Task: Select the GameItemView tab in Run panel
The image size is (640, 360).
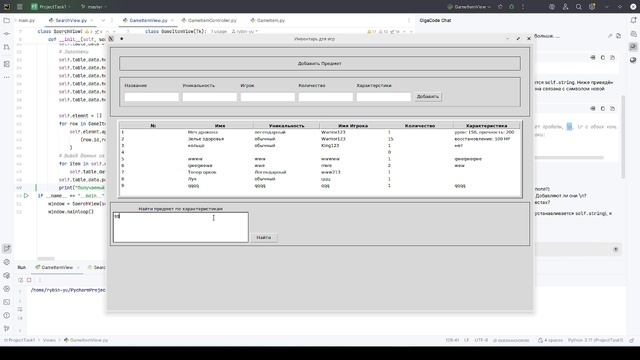Action: coord(57,267)
